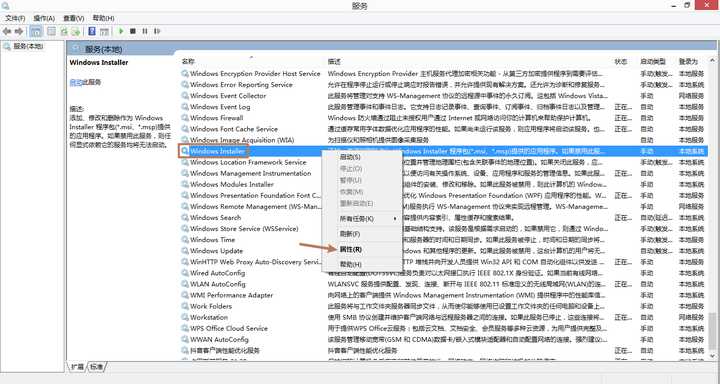
Task: Click the Properties sheet toolbar icon
Action: [51, 31]
